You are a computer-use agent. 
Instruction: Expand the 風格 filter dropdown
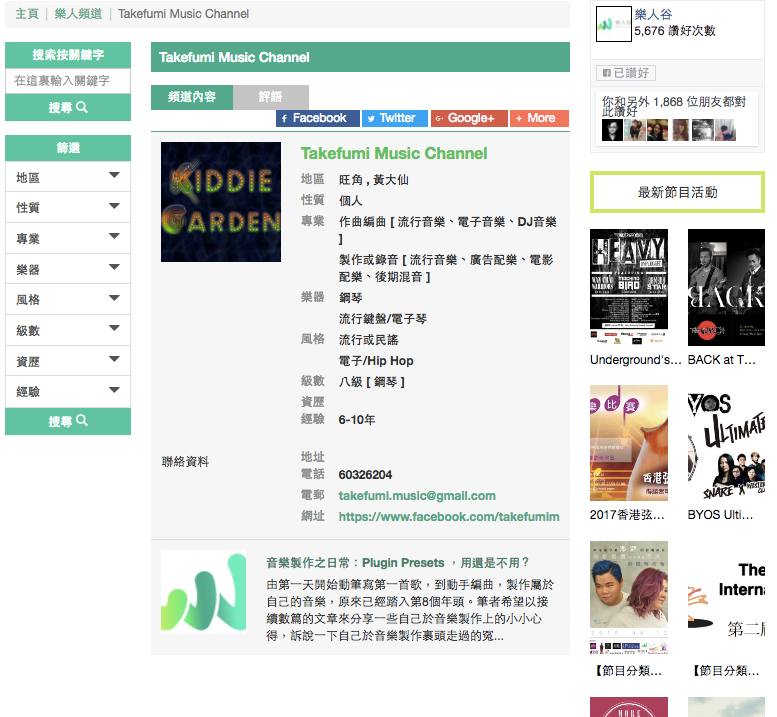tap(68, 300)
